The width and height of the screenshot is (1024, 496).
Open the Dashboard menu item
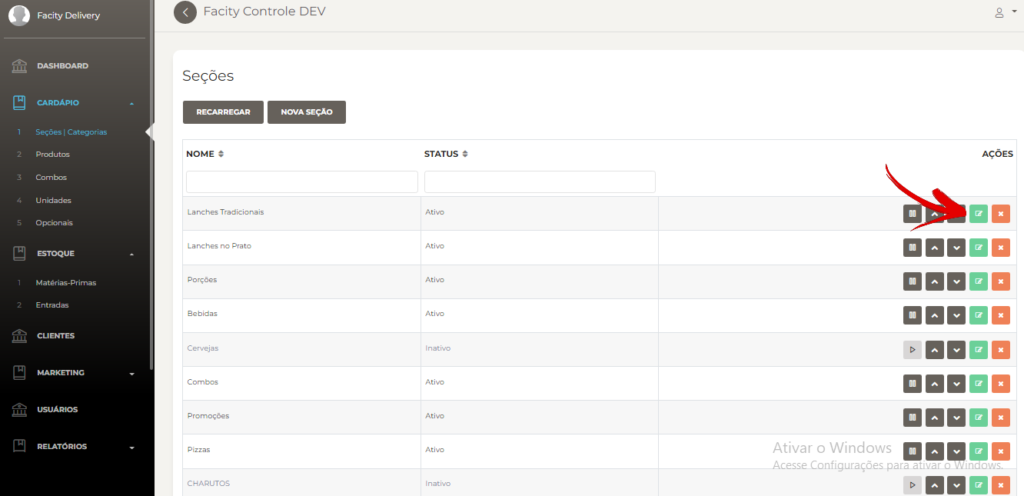[62, 66]
